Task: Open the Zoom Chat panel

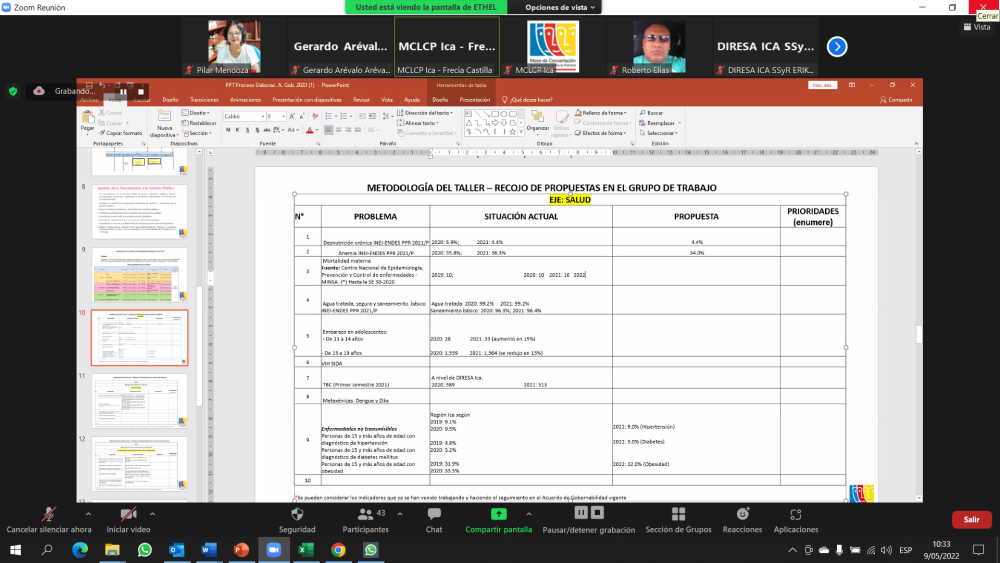Action: pos(434,513)
